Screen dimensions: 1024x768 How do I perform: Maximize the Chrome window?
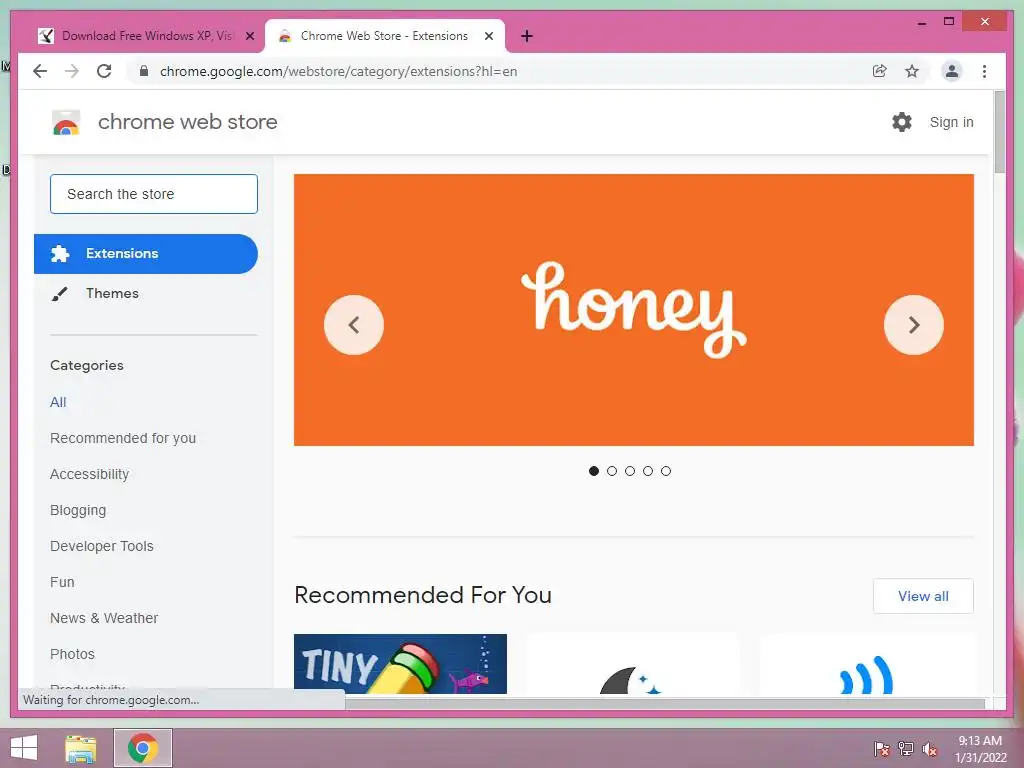click(949, 22)
